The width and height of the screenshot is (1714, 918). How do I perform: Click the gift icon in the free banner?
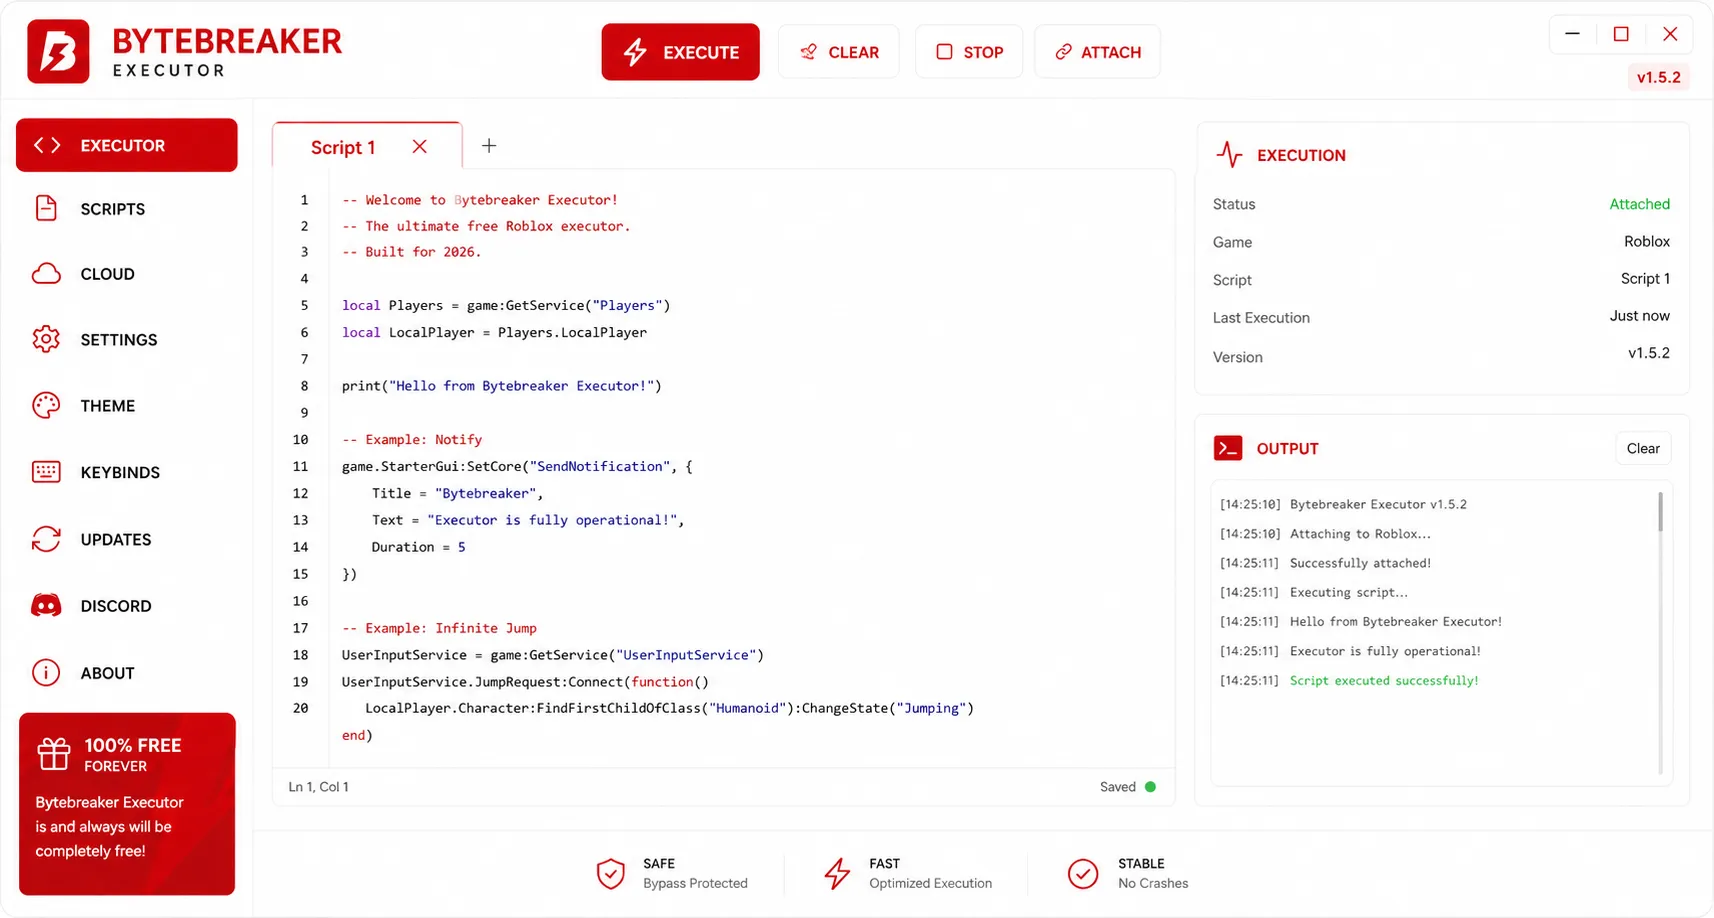click(x=54, y=754)
